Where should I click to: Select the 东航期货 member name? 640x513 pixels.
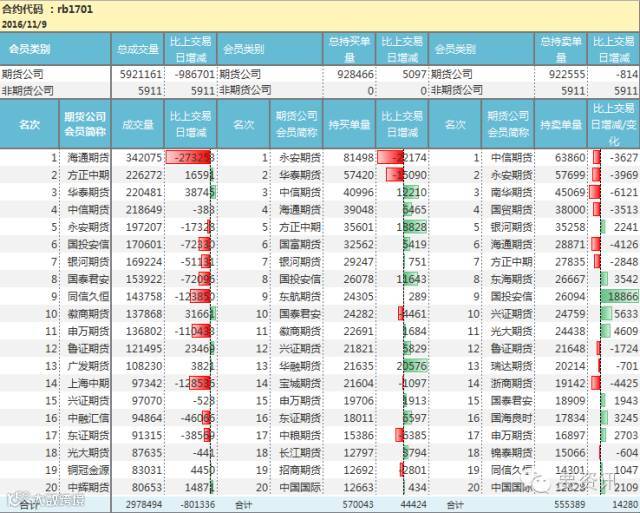(x=300, y=296)
